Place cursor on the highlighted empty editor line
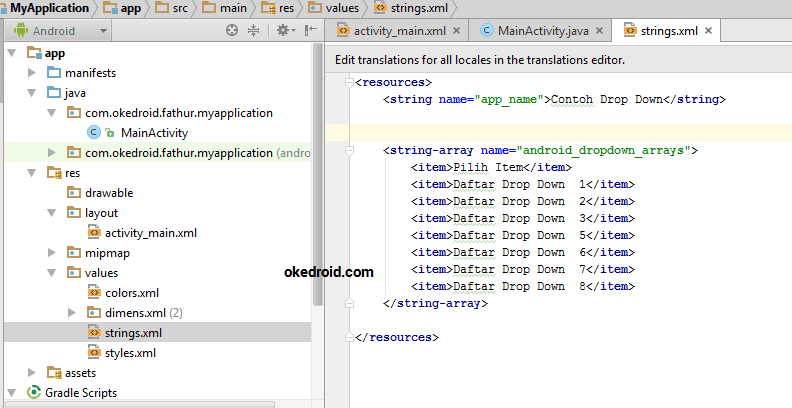 (558, 132)
